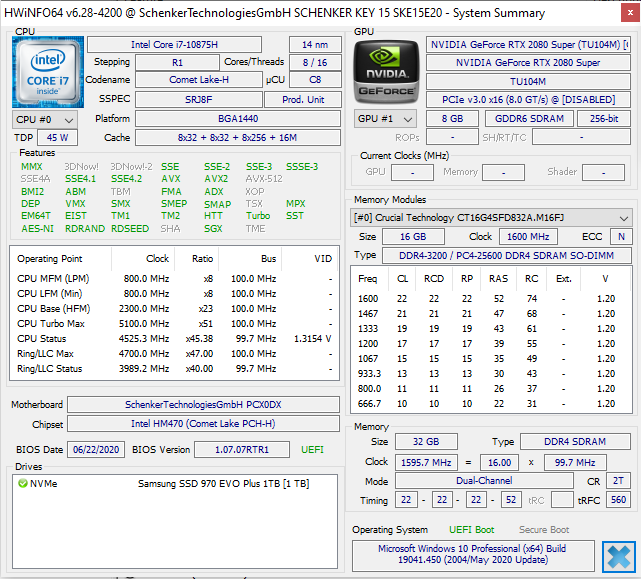Click the AVX2 feature label
The image size is (641, 579).
coord(216,179)
